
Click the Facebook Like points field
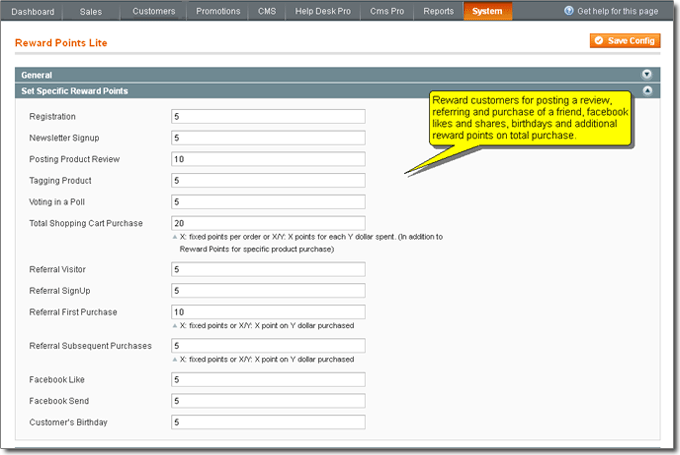coord(268,379)
